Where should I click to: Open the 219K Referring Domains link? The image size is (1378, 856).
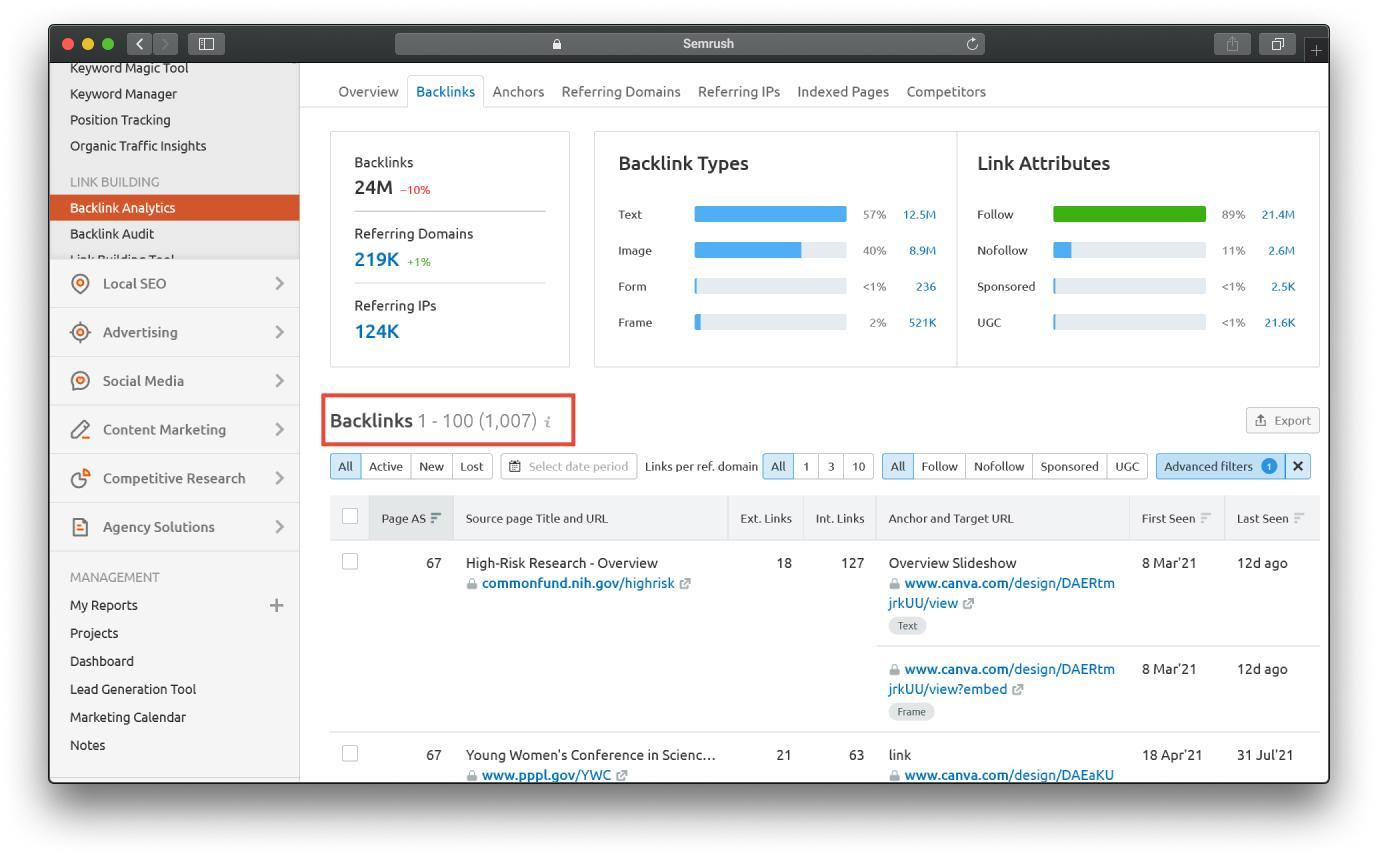pyautogui.click(x=376, y=260)
